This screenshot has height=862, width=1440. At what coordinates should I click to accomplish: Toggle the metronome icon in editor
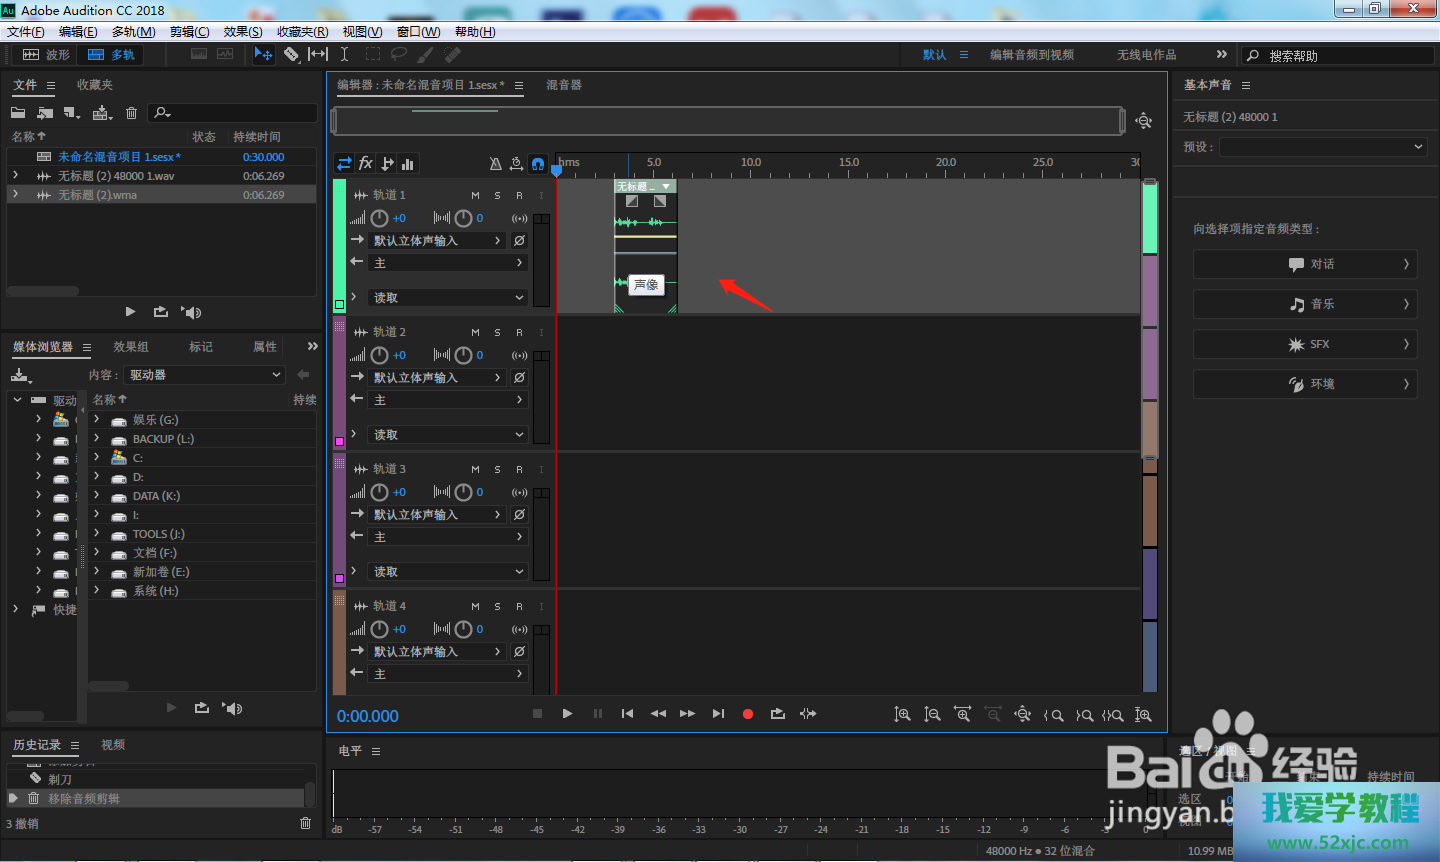tap(495, 163)
